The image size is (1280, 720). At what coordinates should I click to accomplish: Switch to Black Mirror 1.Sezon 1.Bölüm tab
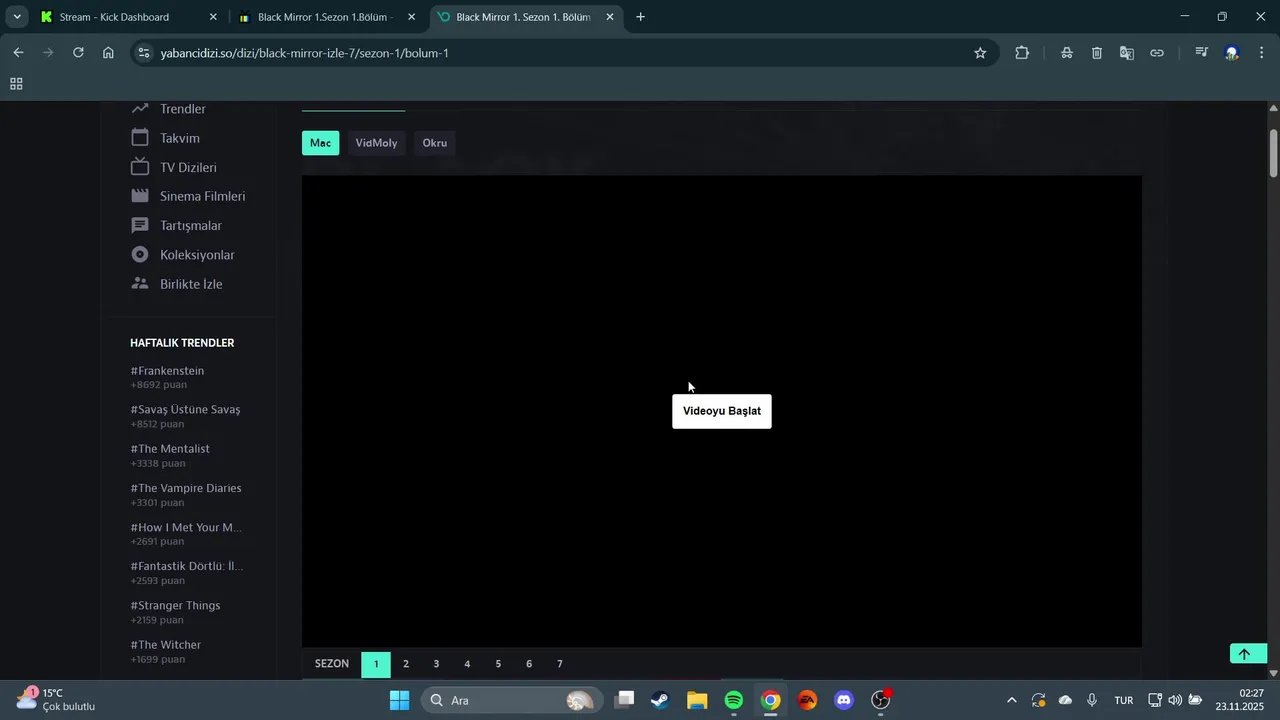[x=325, y=17]
